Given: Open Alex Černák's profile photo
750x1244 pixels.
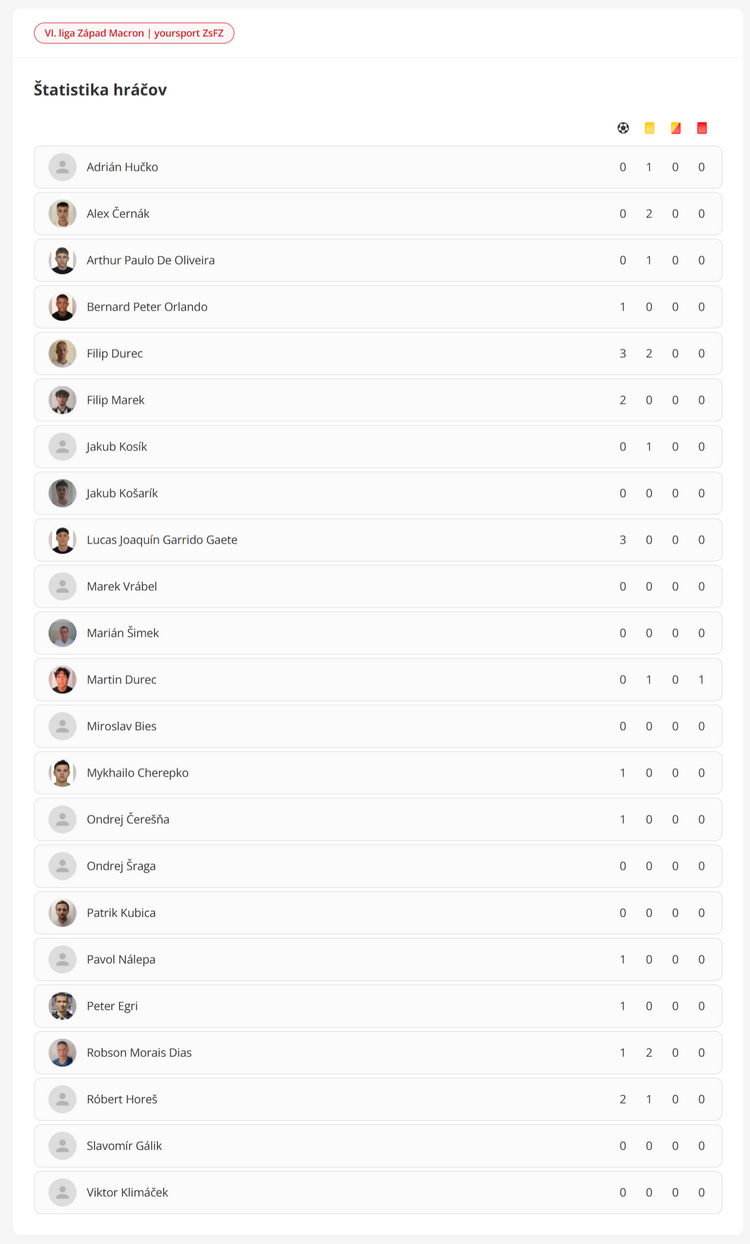Looking at the screenshot, I should click(62, 214).
